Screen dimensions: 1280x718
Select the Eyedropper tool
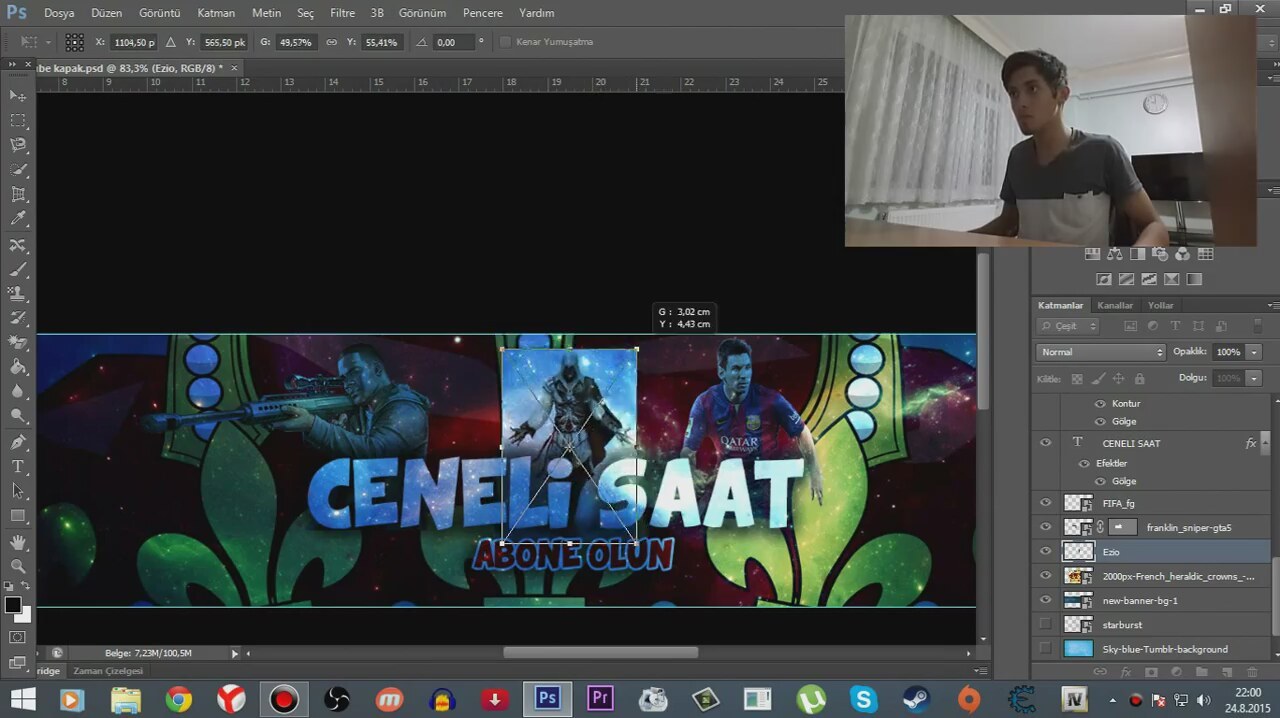(18, 219)
